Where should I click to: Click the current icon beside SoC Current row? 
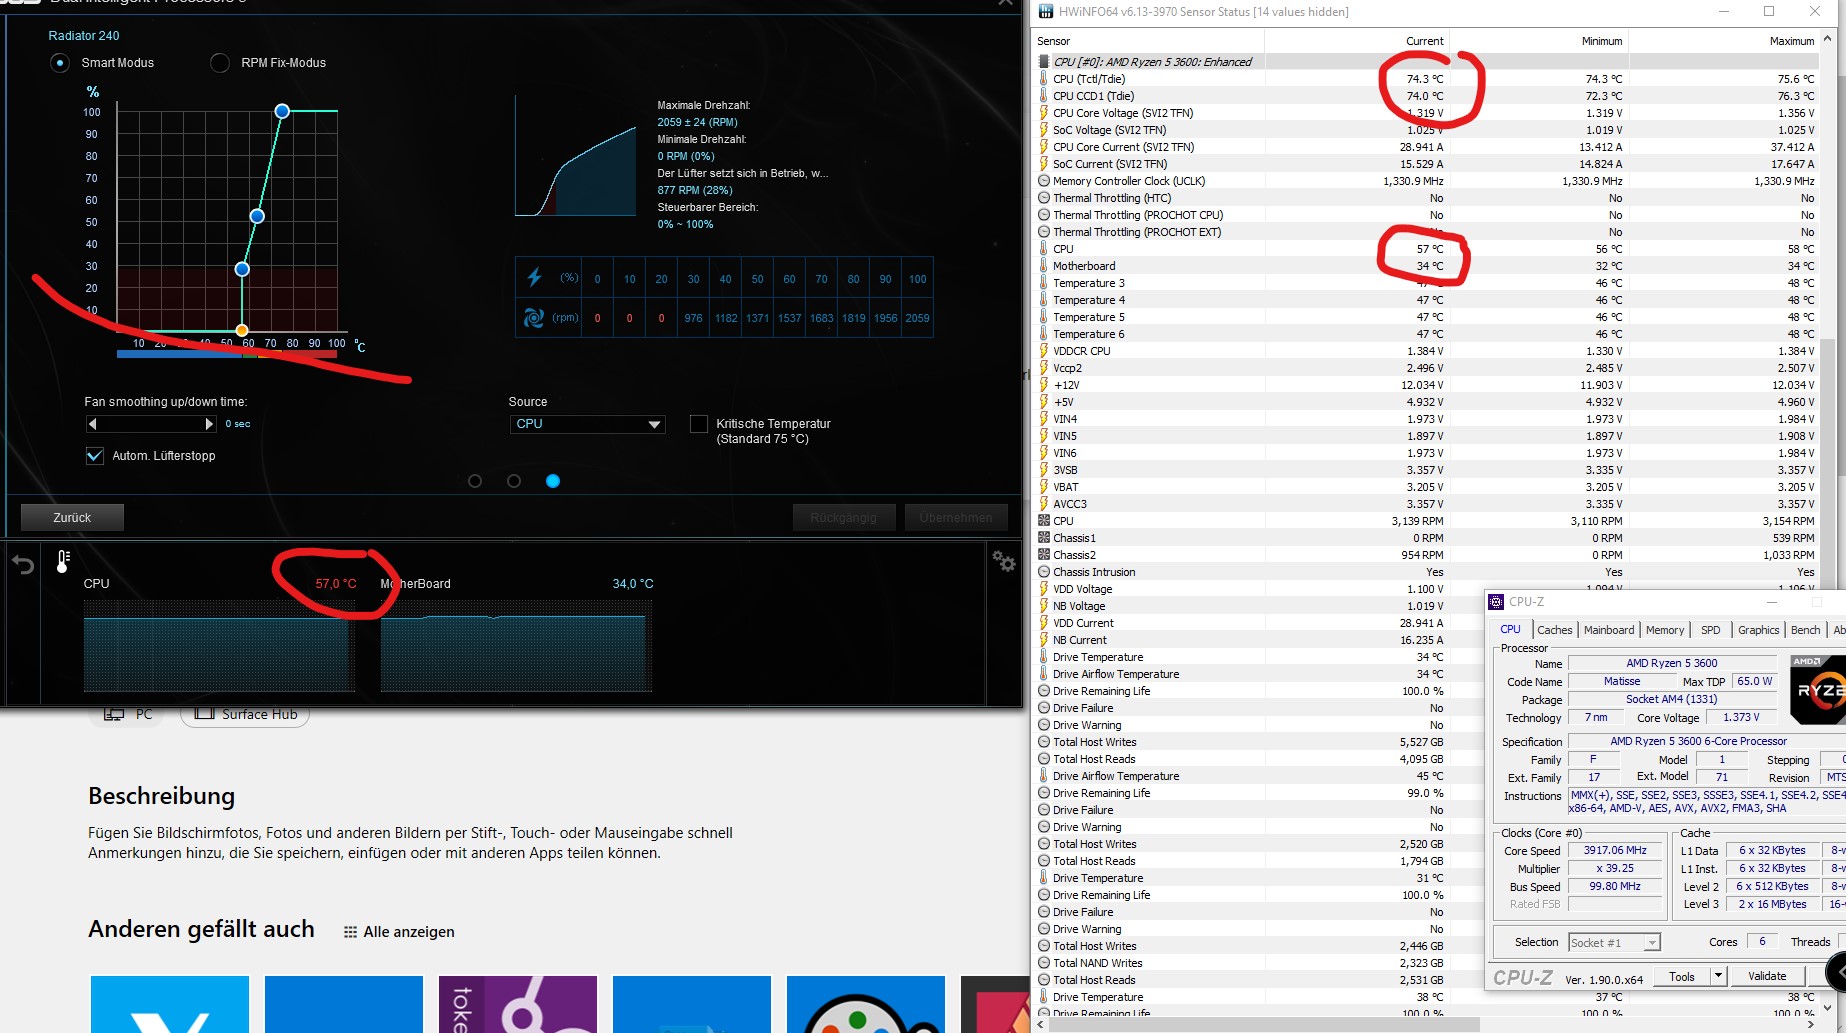[x=1044, y=164]
